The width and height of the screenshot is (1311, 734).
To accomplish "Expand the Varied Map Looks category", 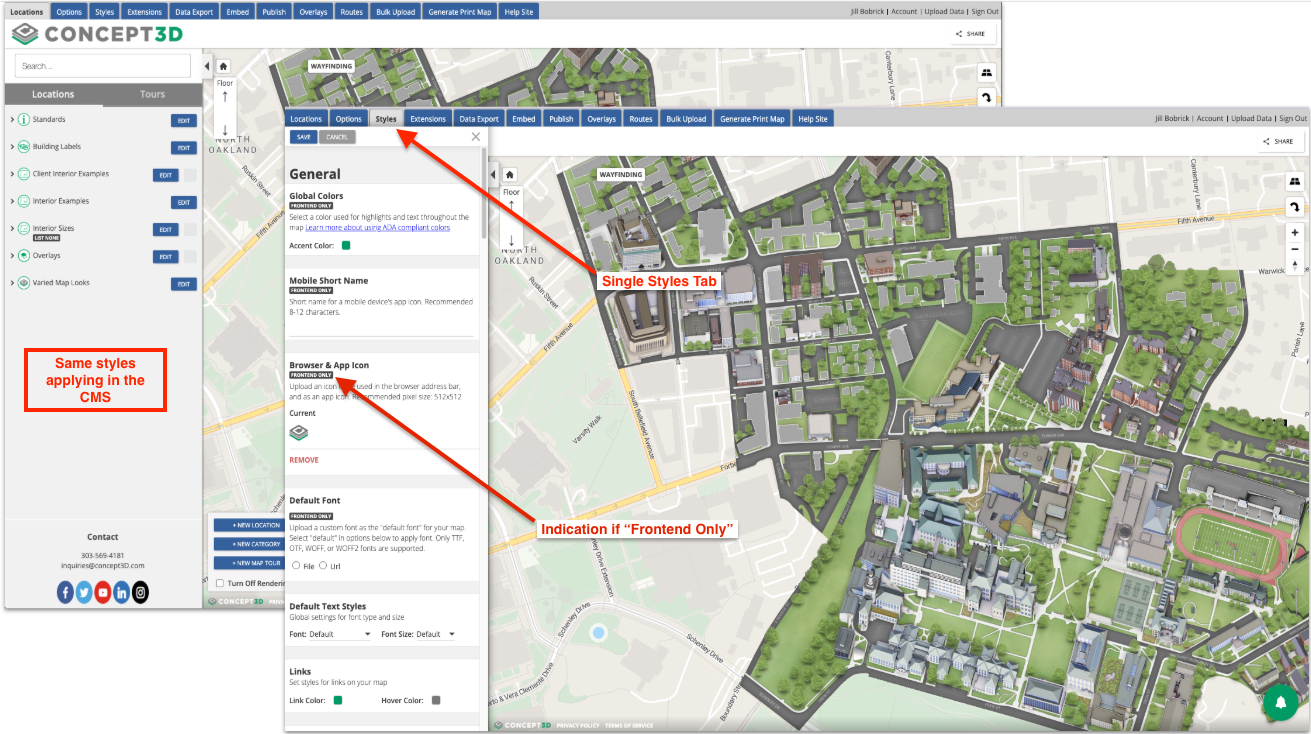I will point(11,283).
